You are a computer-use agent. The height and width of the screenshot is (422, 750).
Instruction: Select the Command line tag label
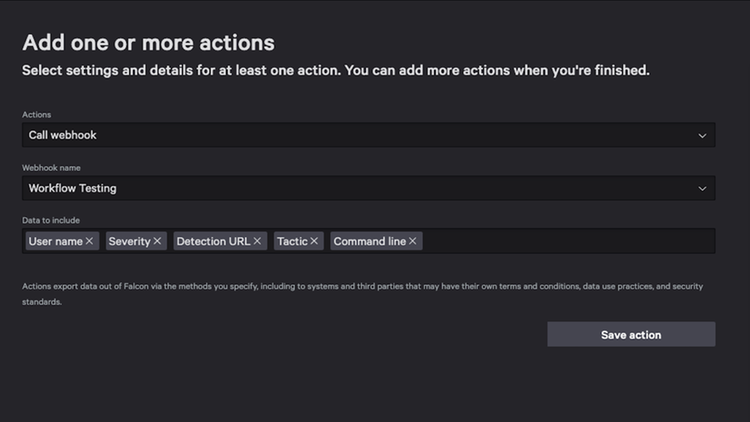[x=369, y=241]
